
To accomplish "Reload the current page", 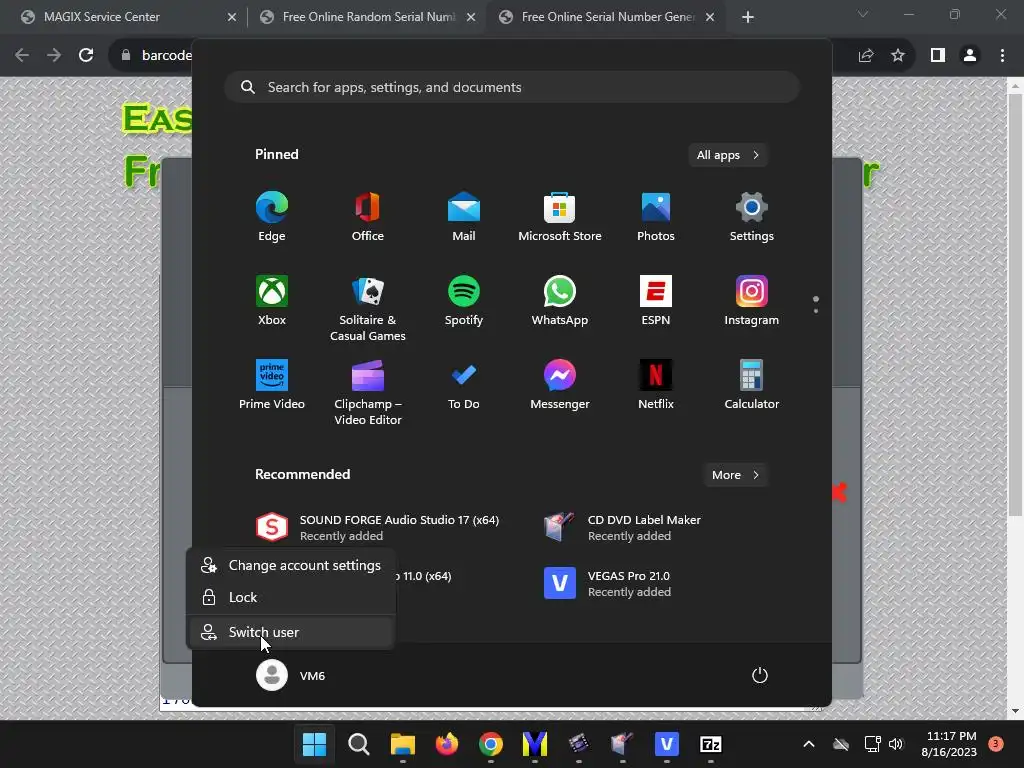I will point(86,56).
